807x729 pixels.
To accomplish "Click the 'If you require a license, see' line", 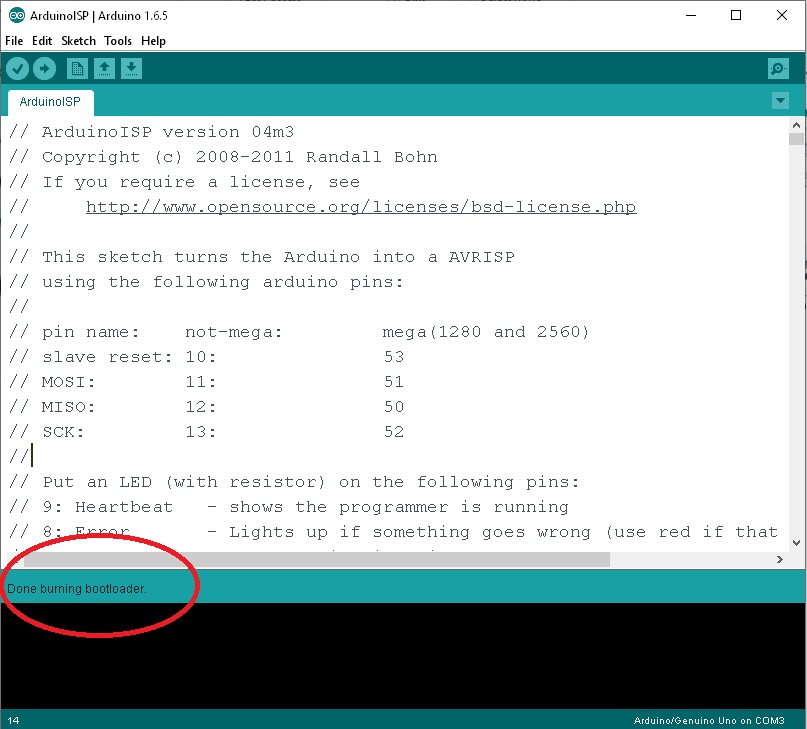I will pos(185,182).
